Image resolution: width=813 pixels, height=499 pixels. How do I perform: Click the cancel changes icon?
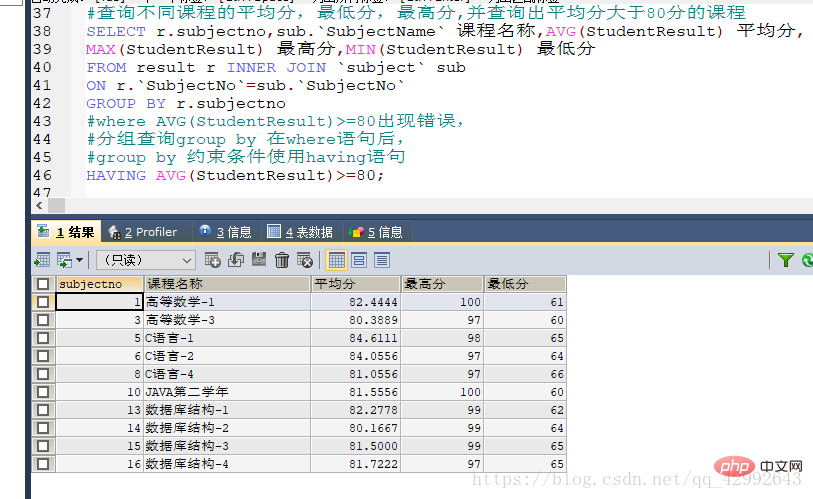(x=305, y=260)
